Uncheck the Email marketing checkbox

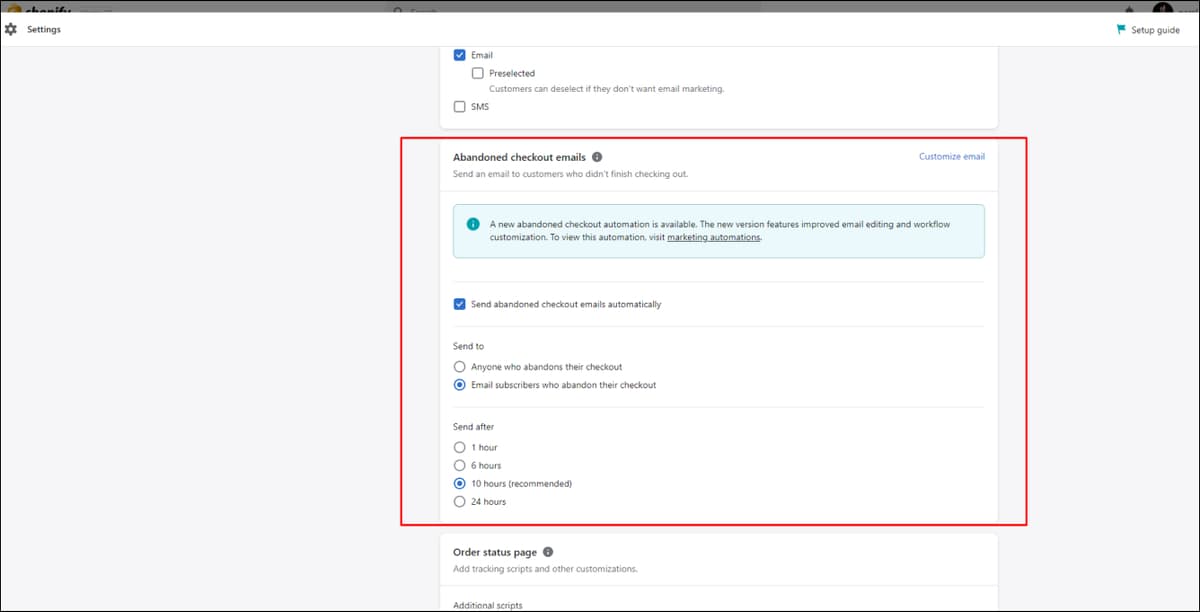[x=460, y=55]
